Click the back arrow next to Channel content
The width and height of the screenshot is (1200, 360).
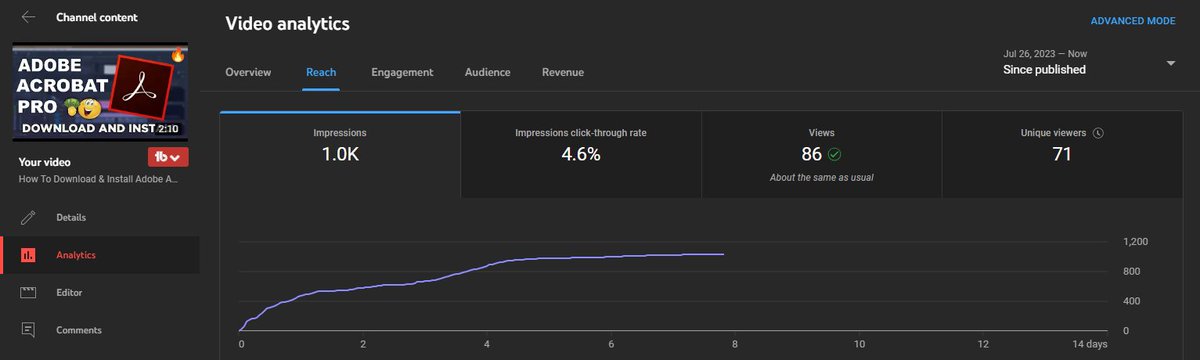(28, 17)
